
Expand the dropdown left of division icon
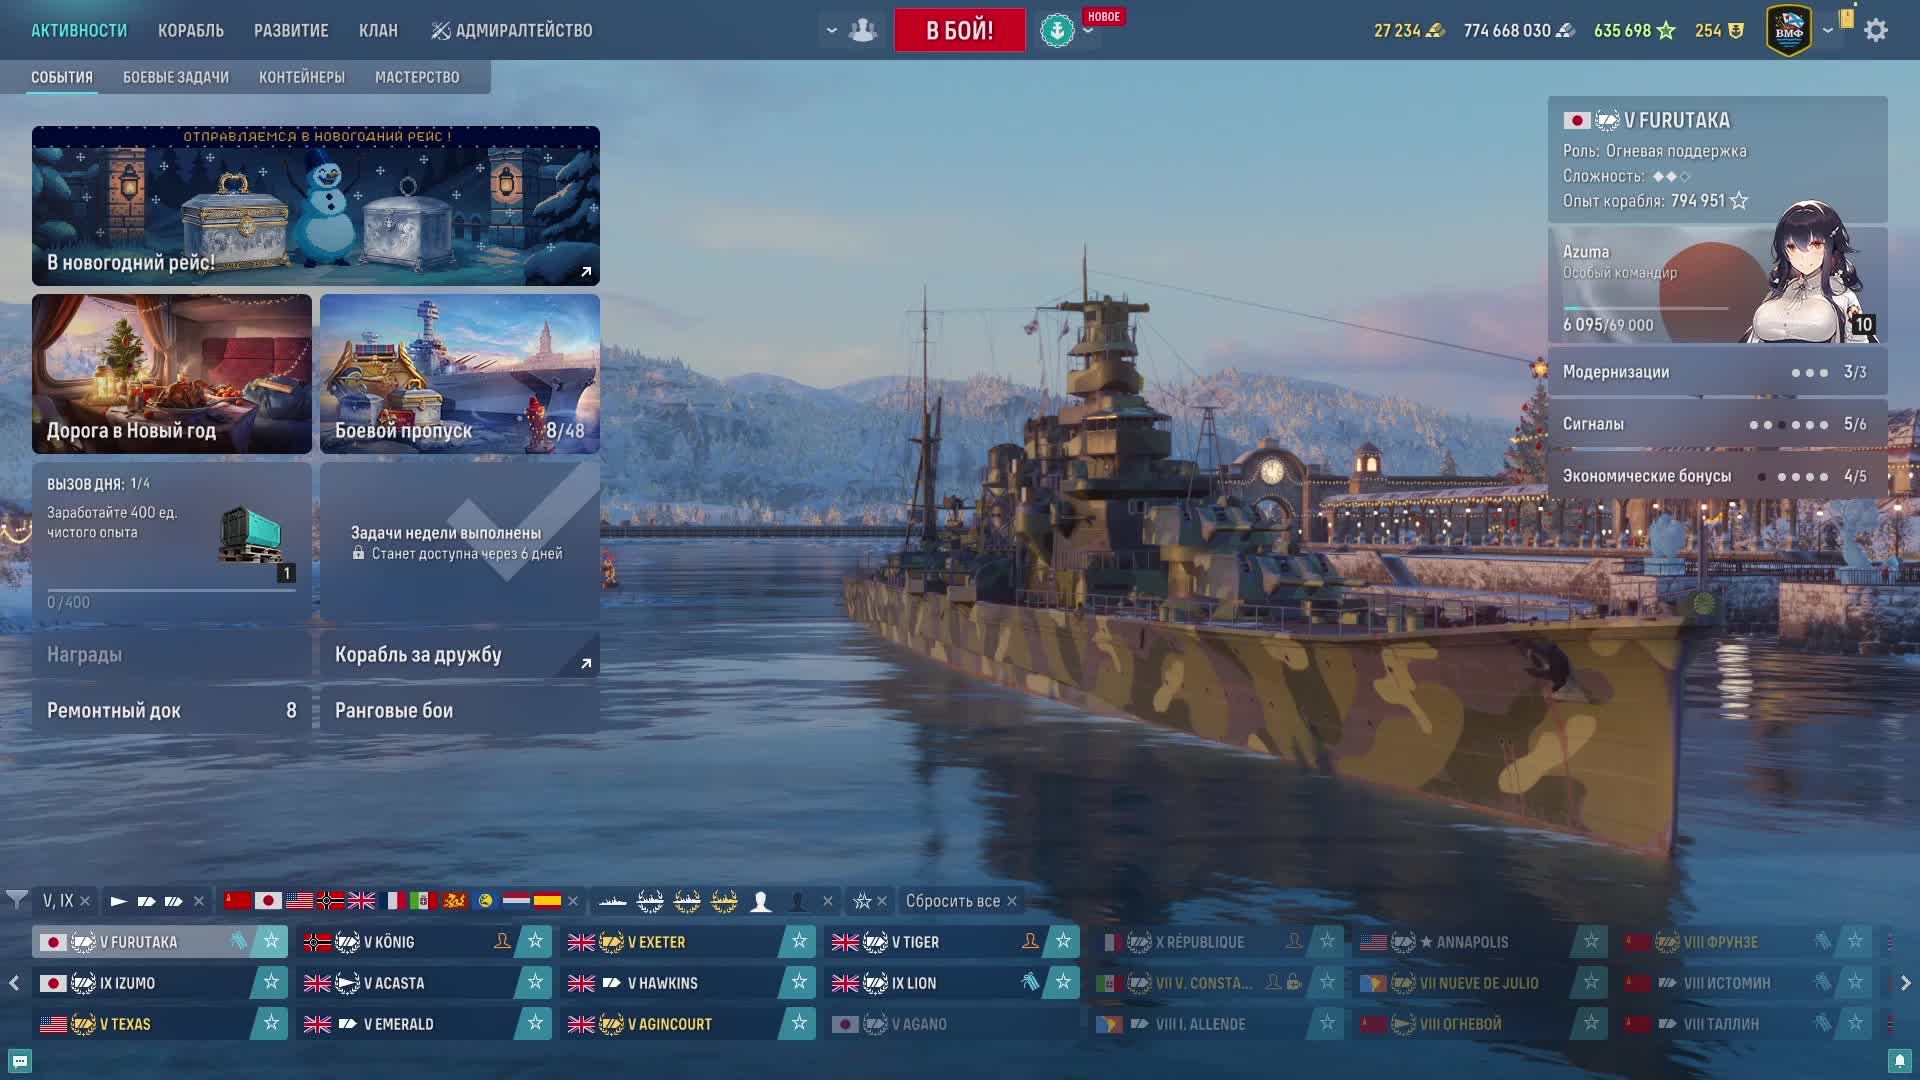pos(831,30)
